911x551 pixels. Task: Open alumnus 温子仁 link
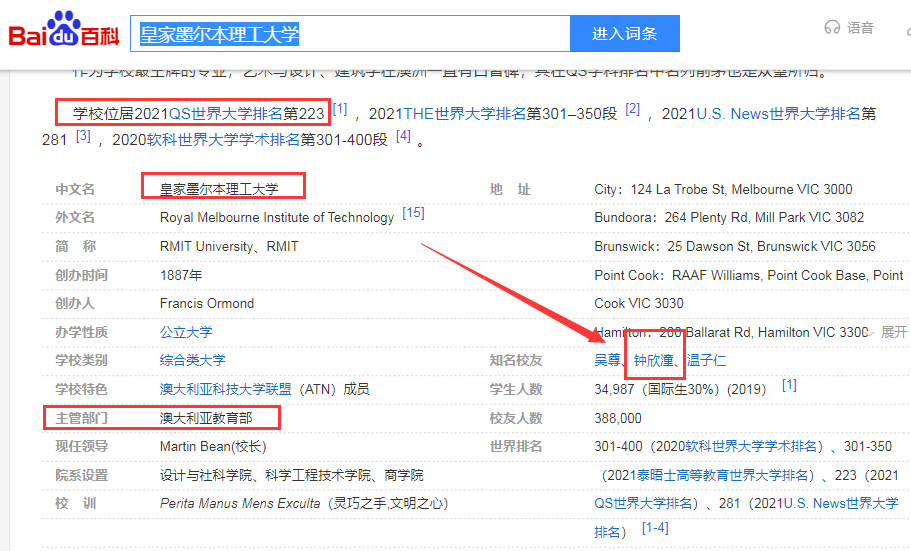706,360
